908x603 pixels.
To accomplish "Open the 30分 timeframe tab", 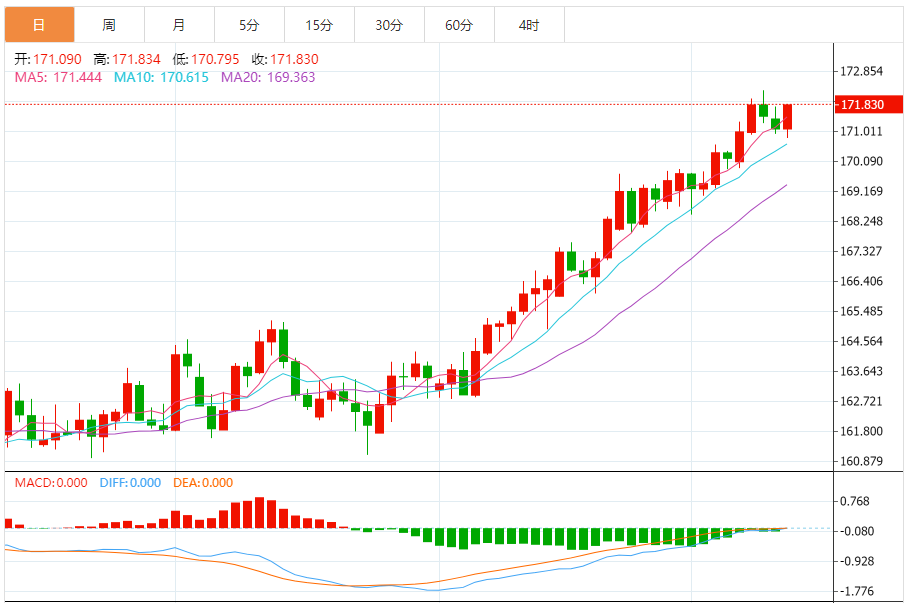I will [390, 25].
